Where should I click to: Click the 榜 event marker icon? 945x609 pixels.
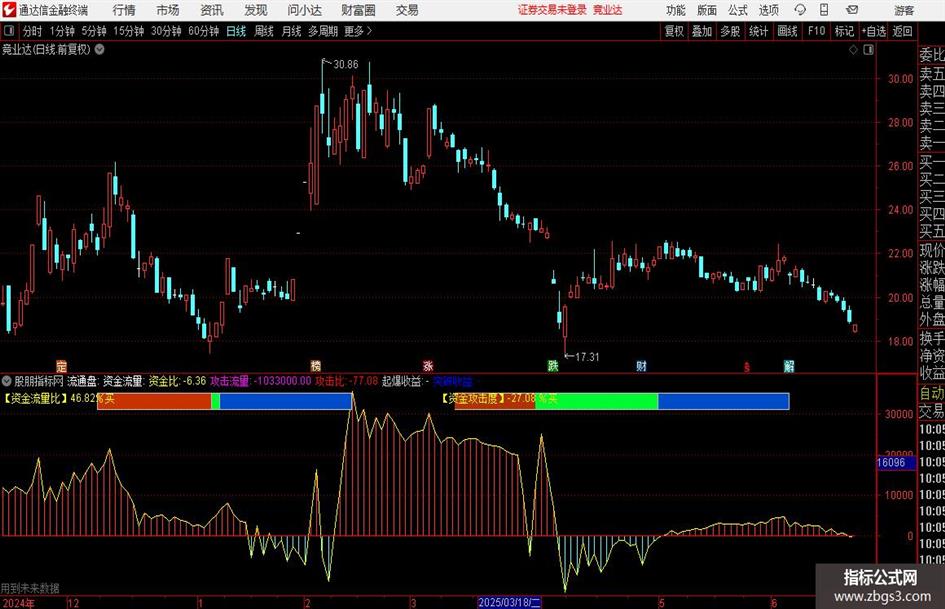316,366
